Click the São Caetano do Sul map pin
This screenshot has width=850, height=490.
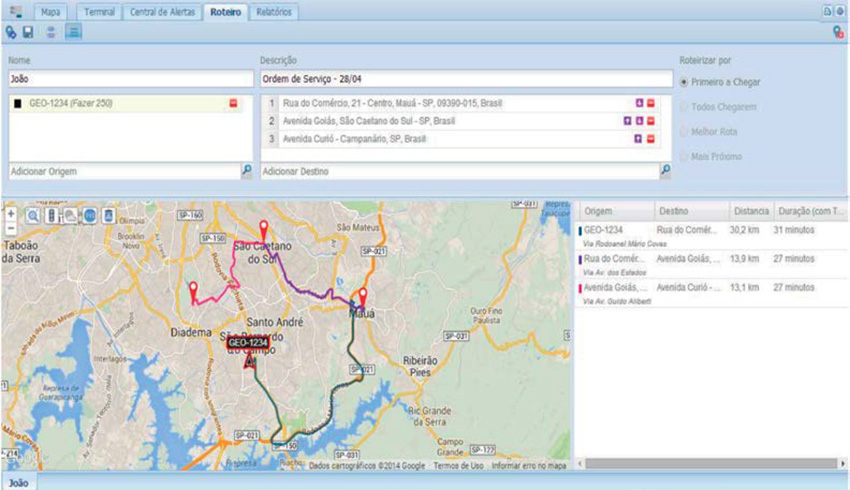pos(263,230)
